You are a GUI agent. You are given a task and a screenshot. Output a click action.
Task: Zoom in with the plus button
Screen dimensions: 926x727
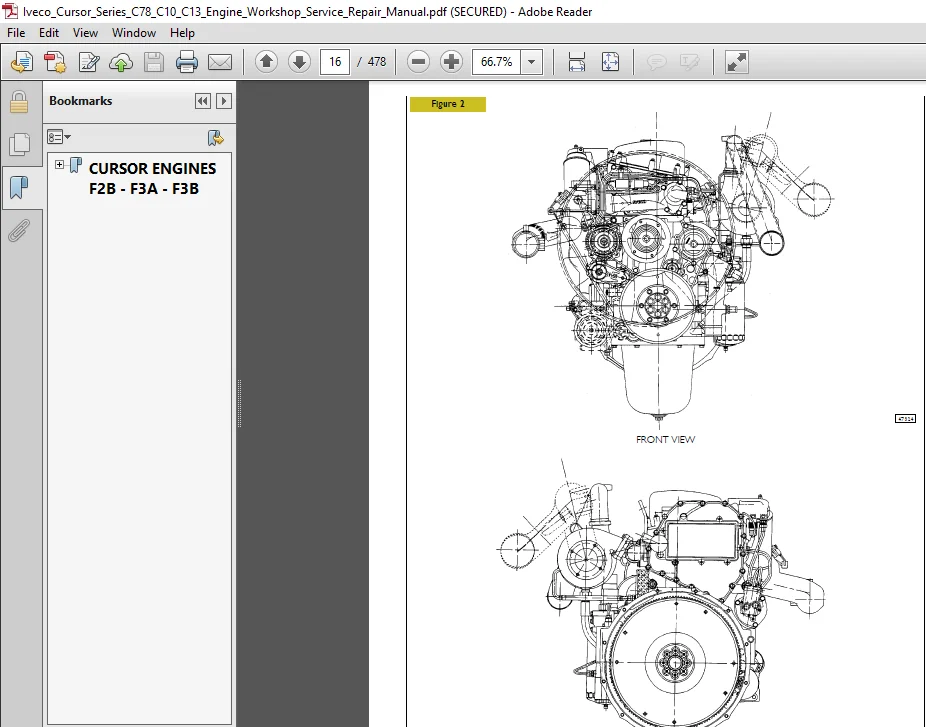[451, 61]
